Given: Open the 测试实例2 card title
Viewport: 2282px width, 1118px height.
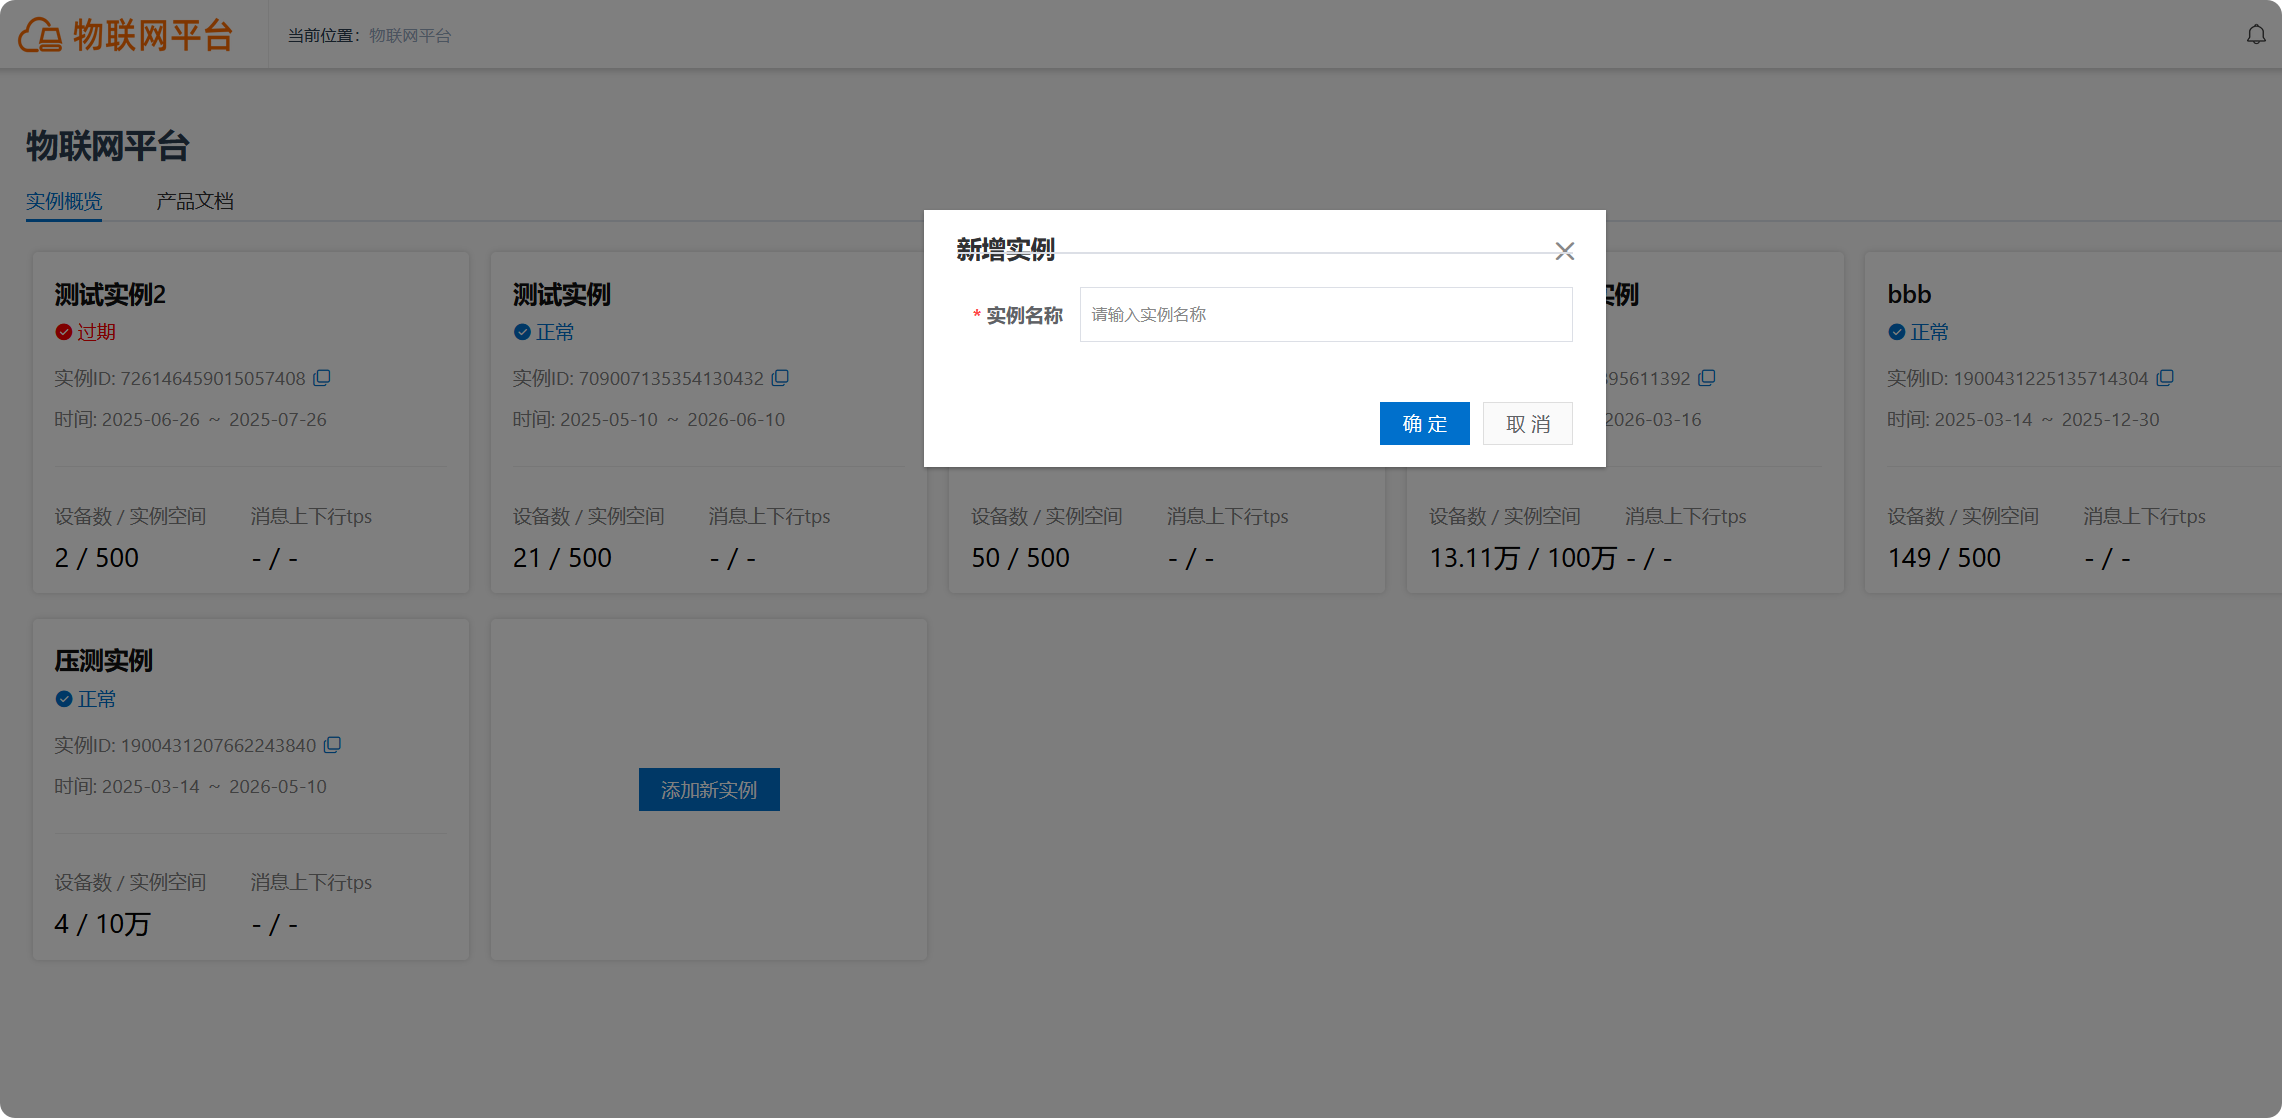Looking at the screenshot, I should tap(110, 295).
